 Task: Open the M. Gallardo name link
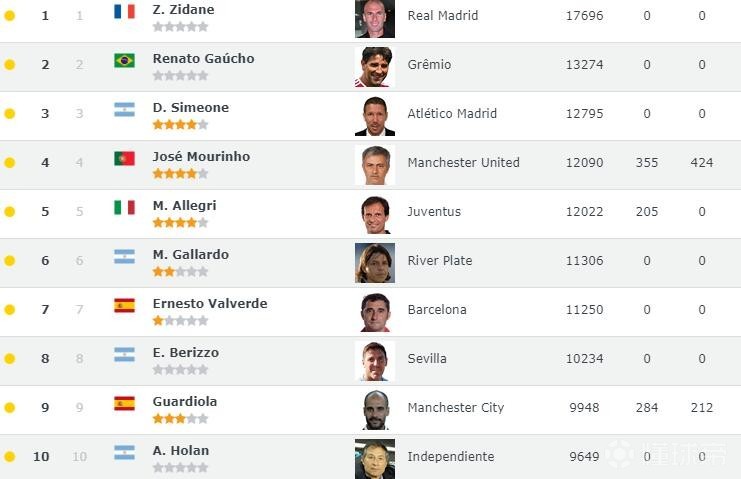coord(190,254)
